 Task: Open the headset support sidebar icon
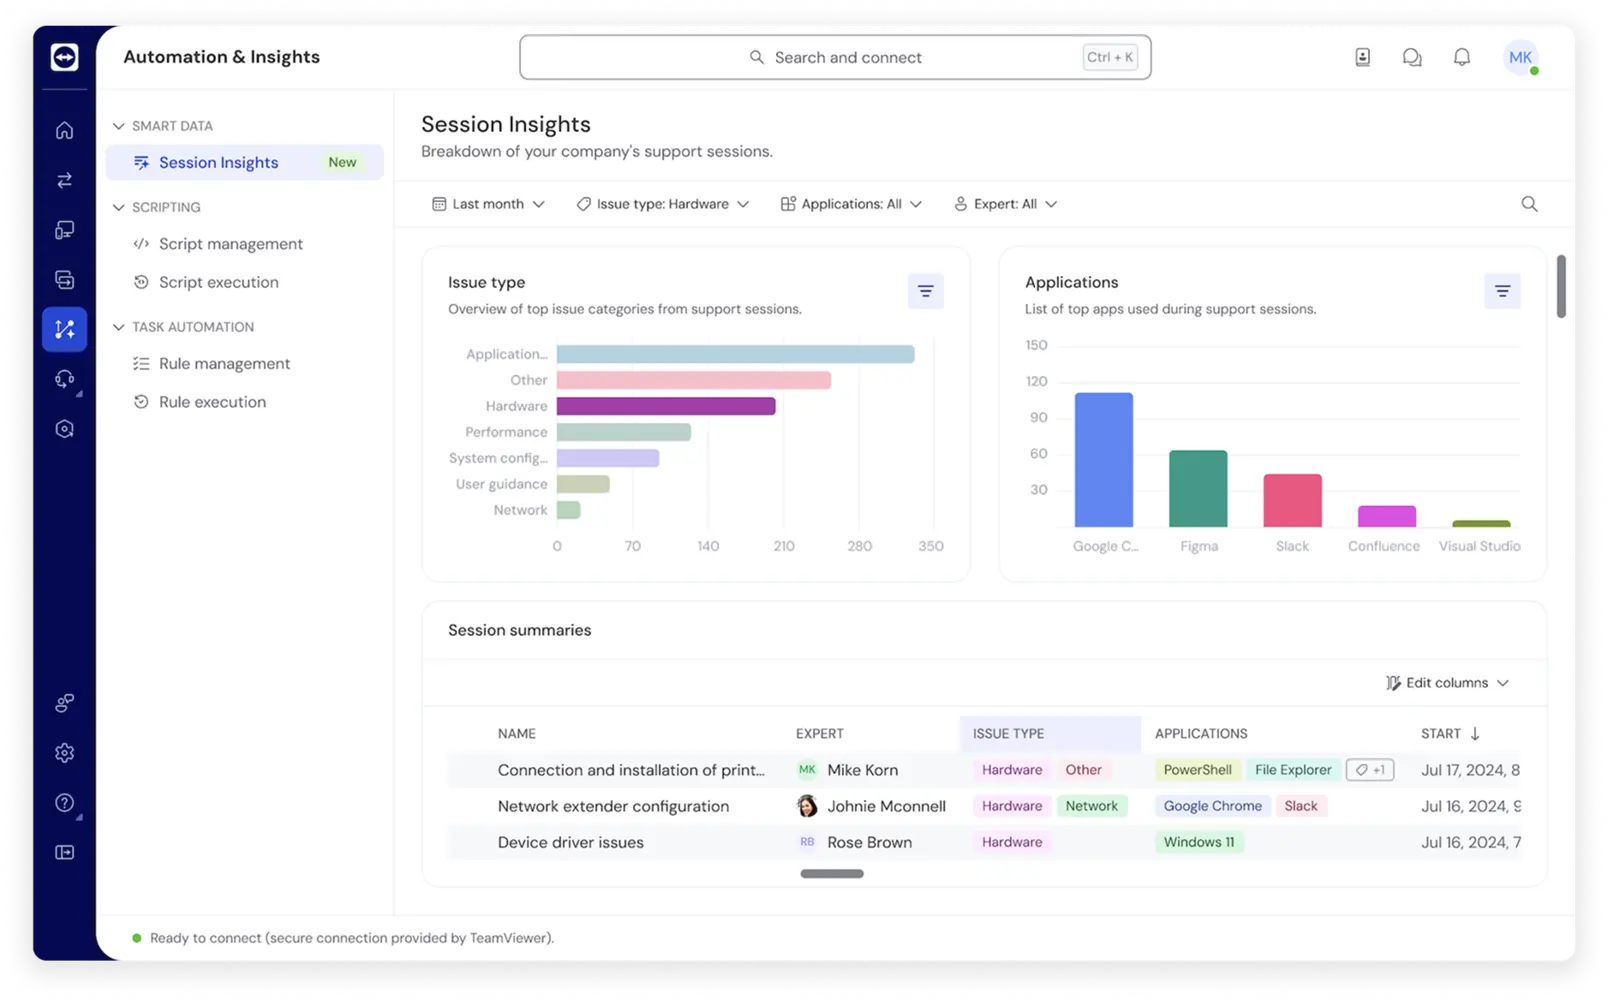point(64,379)
